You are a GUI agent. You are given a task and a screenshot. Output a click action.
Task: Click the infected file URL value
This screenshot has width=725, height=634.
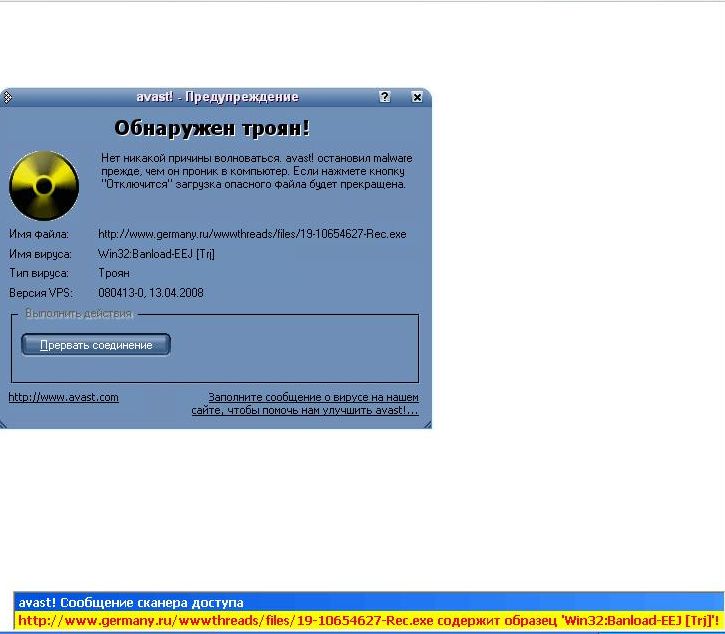point(252,234)
